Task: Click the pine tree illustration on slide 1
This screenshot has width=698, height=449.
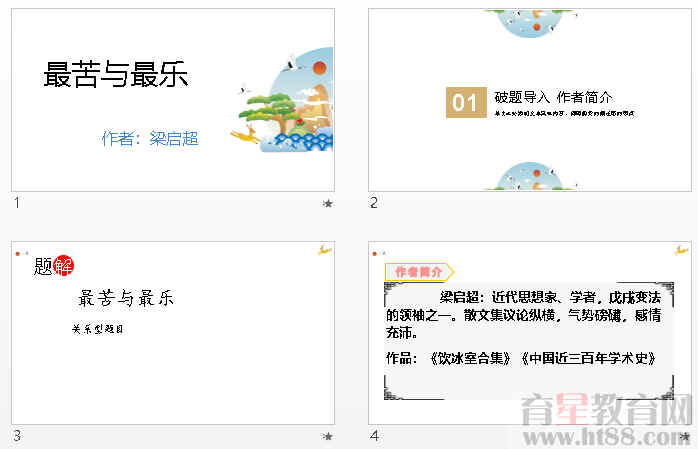Action: (268, 108)
